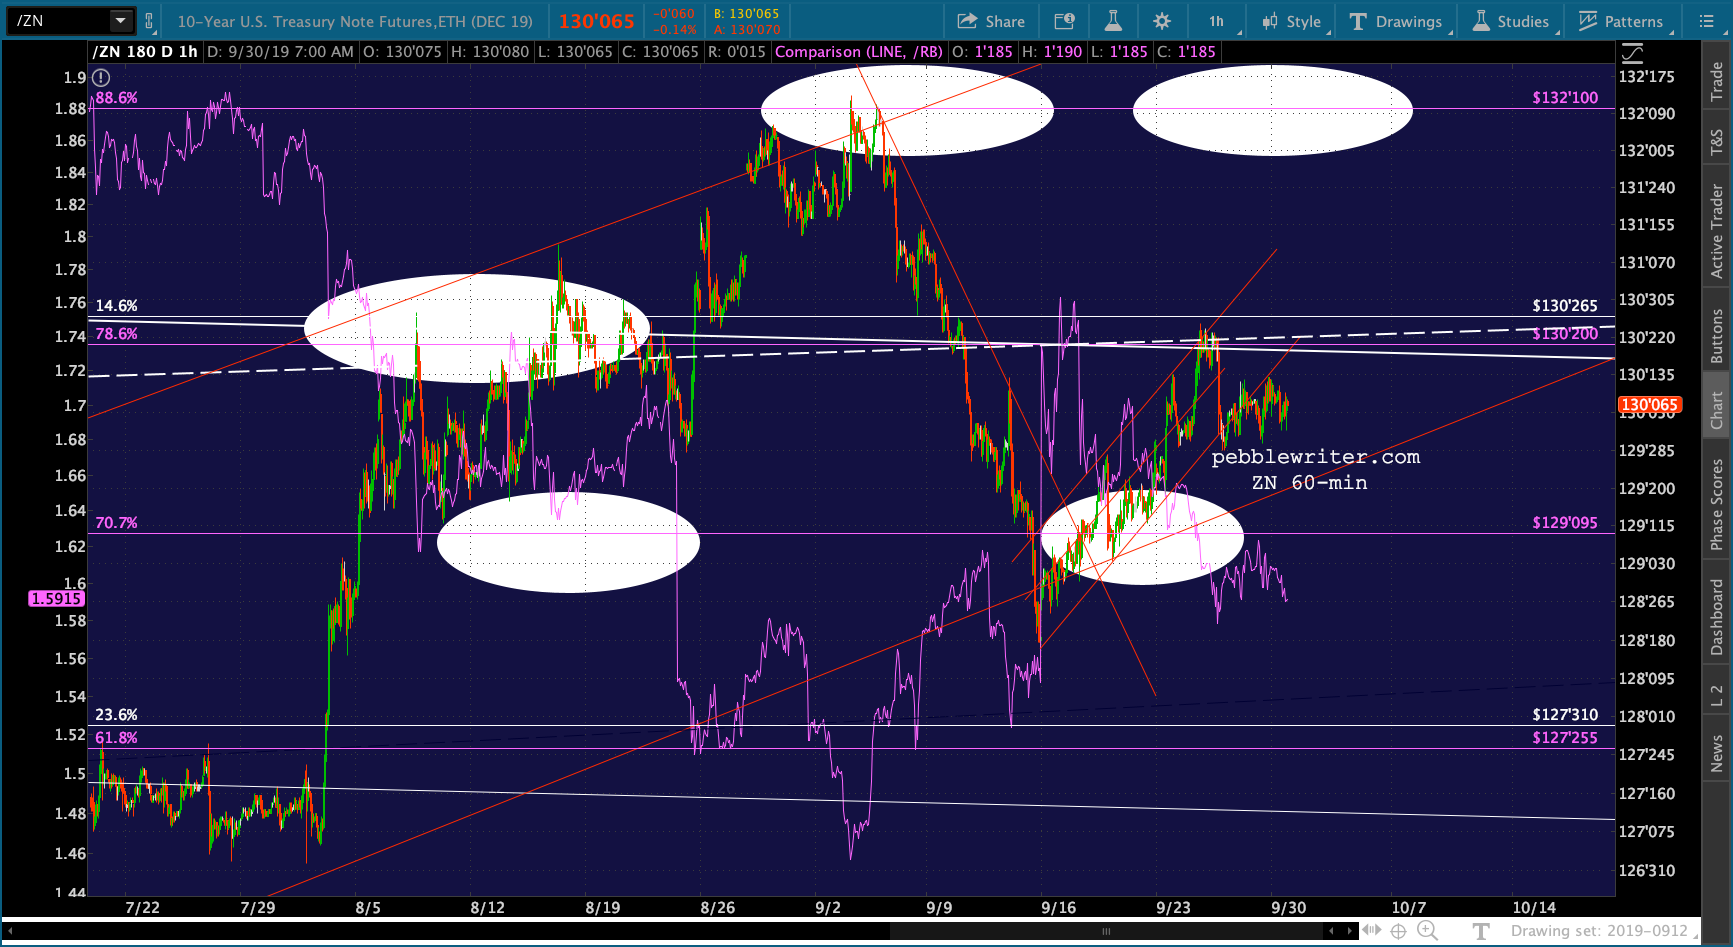Image resolution: width=1733 pixels, height=947 pixels.
Task: Expand the Style dropdown menu
Action: click(x=1293, y=21)
